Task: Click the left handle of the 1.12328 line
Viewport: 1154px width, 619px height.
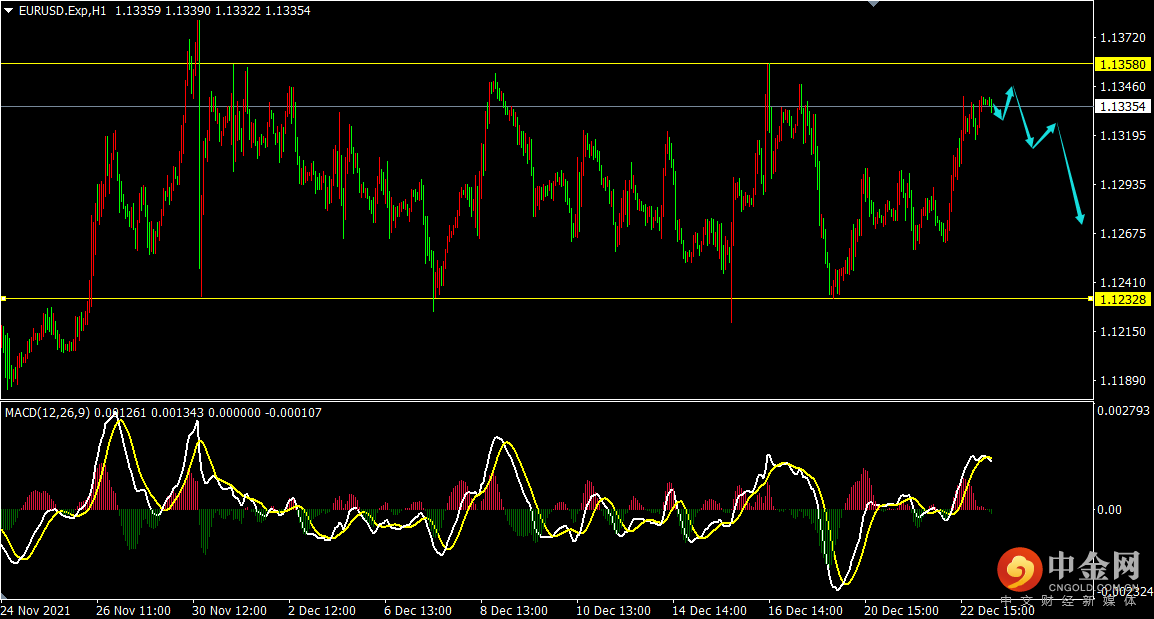Action: click(3, 299)
